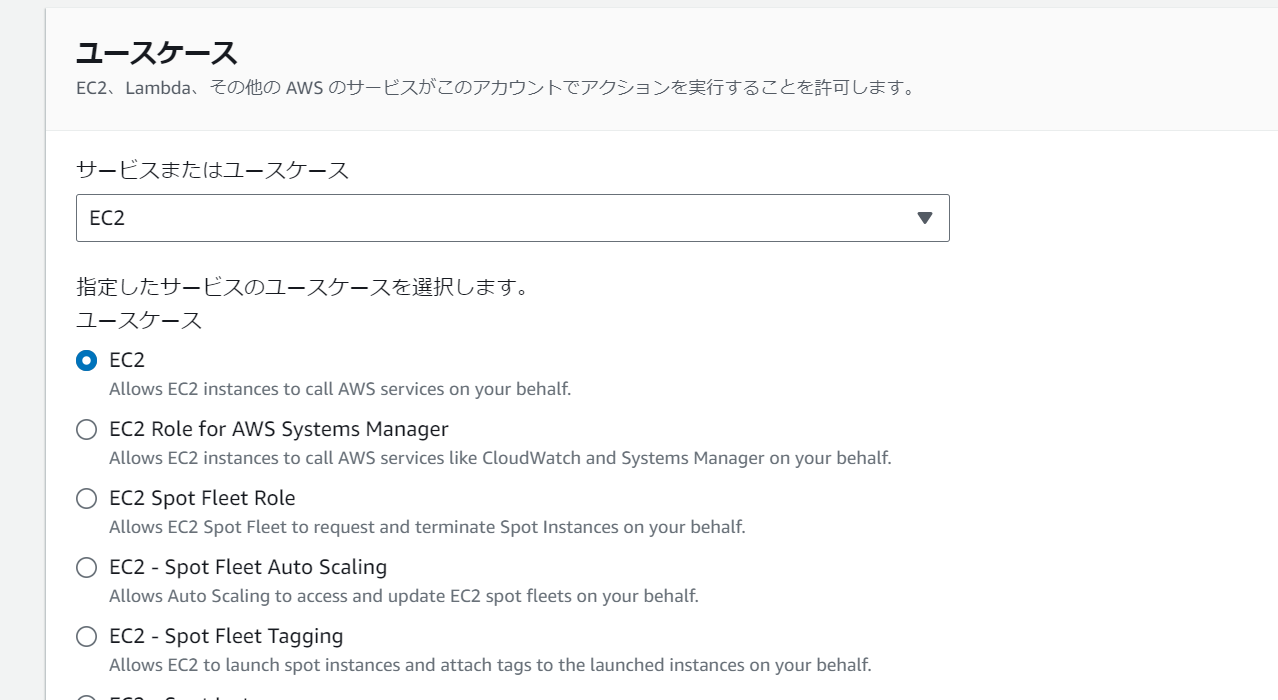Viewport: 1278px width, 700px height.
Task: Click description about attaching tags to launched instances
Action: [490, 665]
